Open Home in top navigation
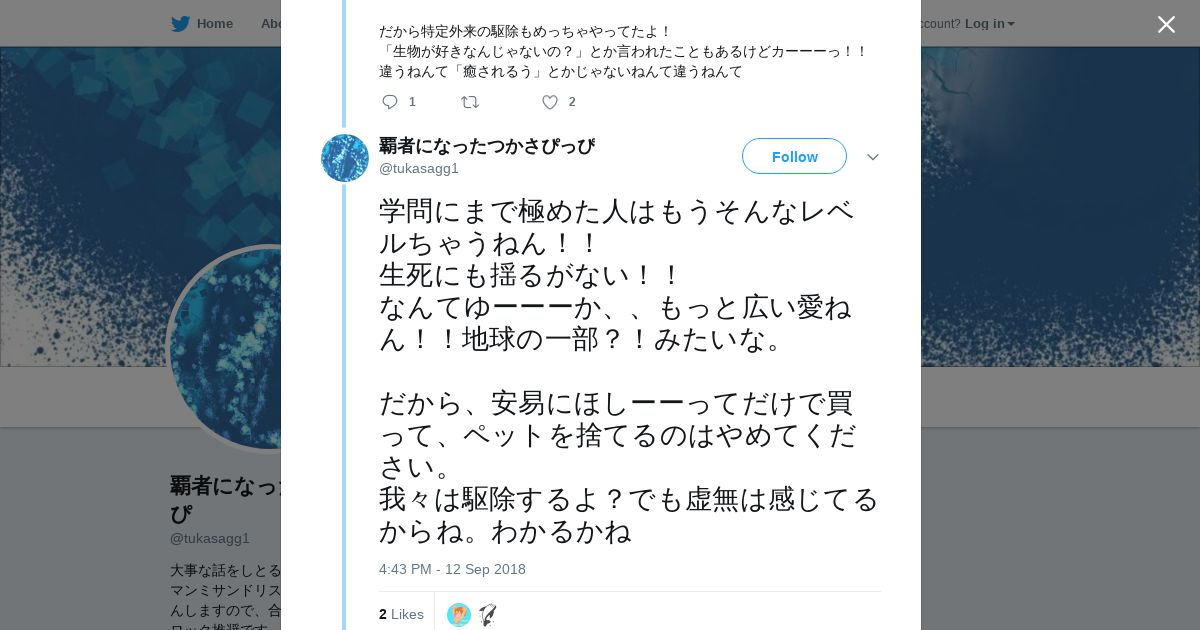Image resolution: width=1200 pixels, height=630 pixels. tap(214, 23)
